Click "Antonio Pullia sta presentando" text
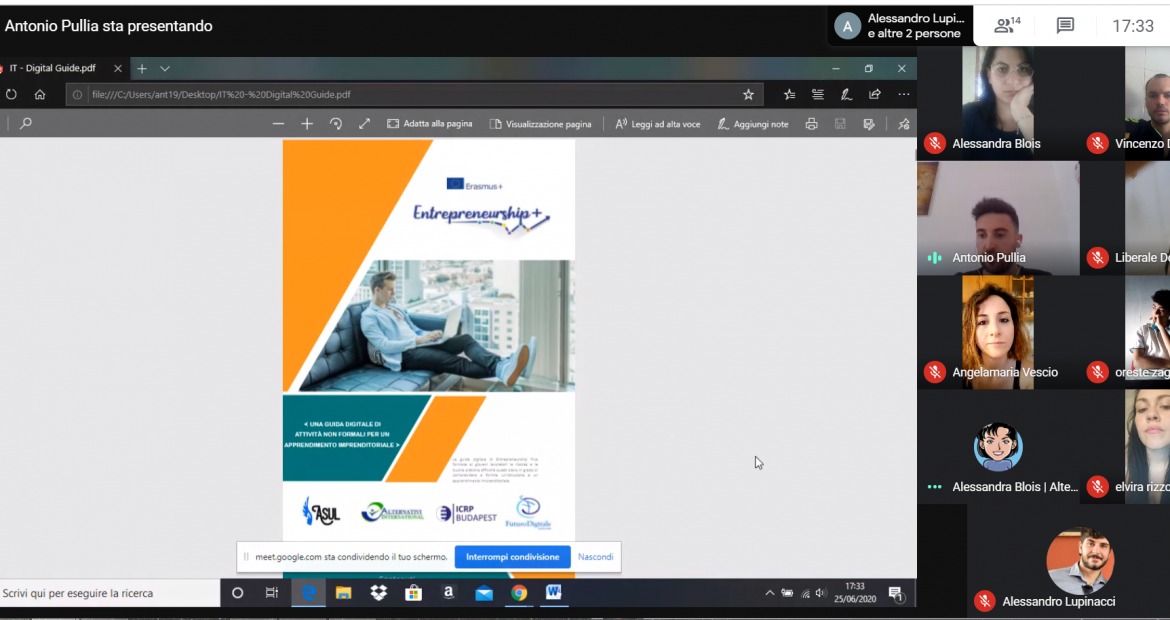Viewport: 1170px width, 620px height. pyautogui.click(x=109, y=26)
